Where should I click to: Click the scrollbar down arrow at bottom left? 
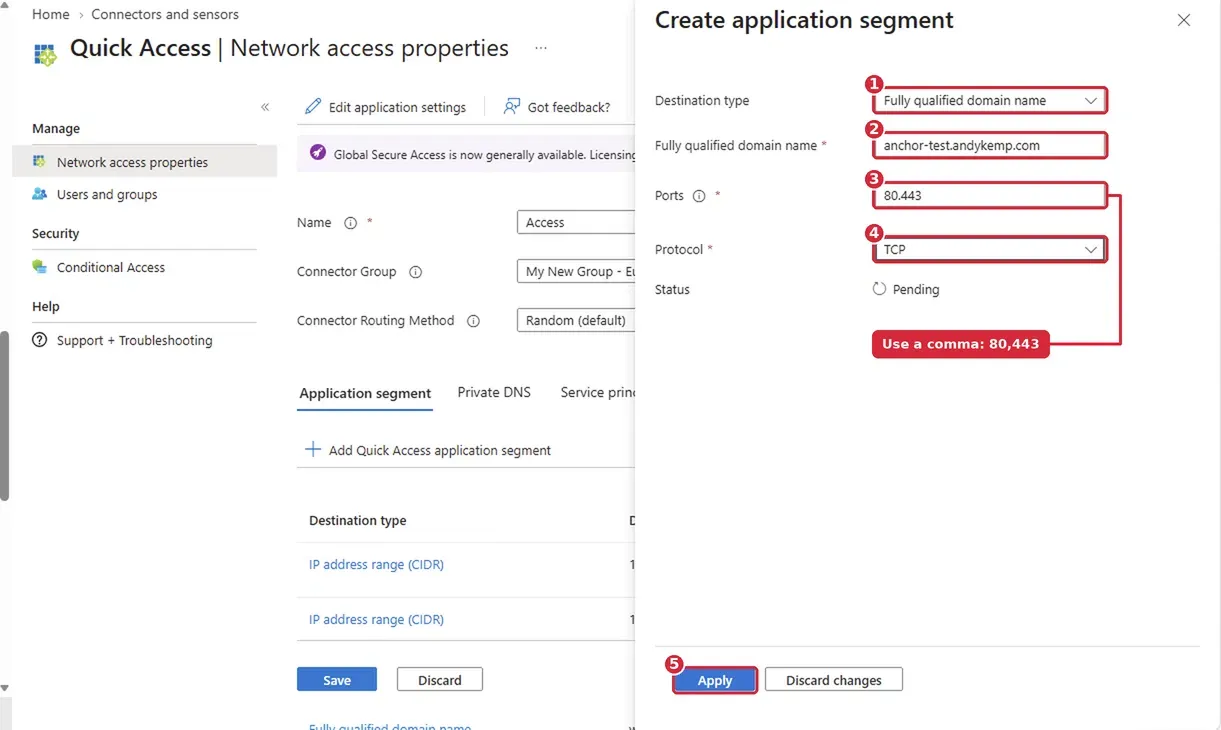[5, 688]
